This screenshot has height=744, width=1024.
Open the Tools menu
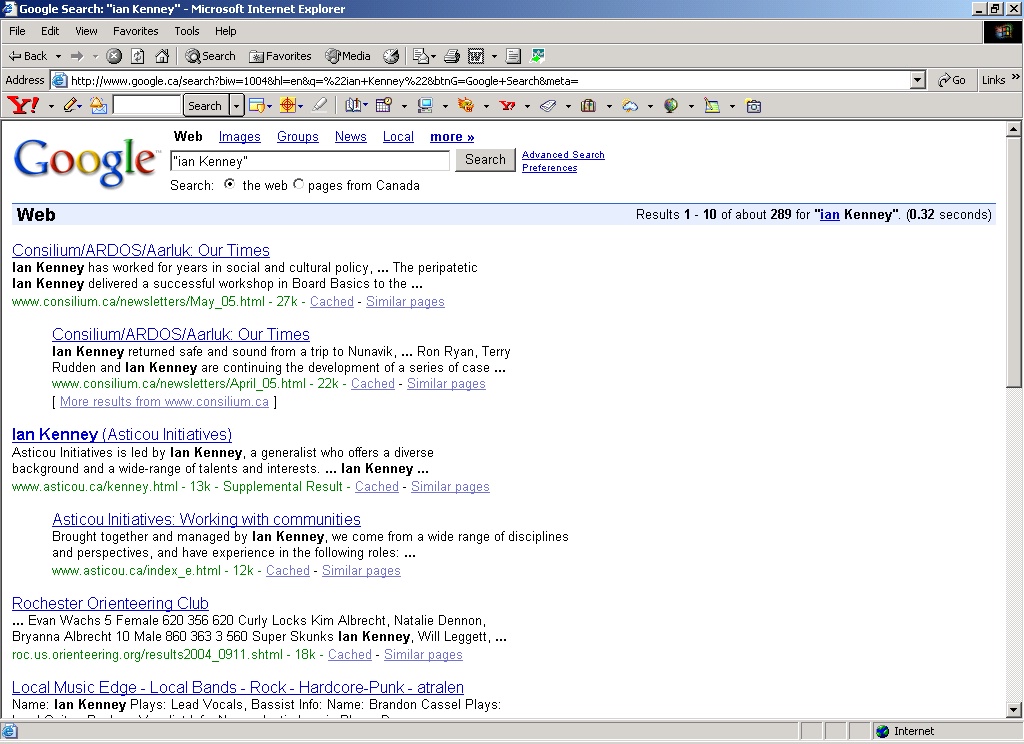coord(187,31)
